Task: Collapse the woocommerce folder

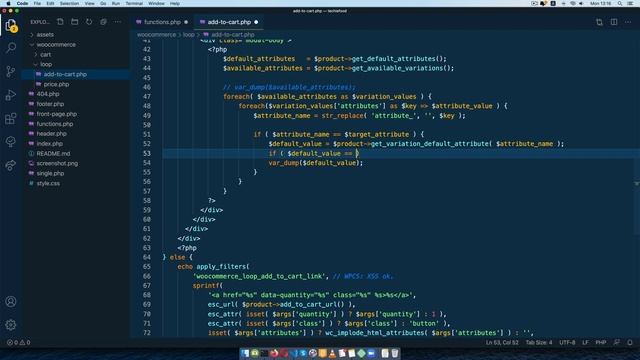Action: coord(56,44)
